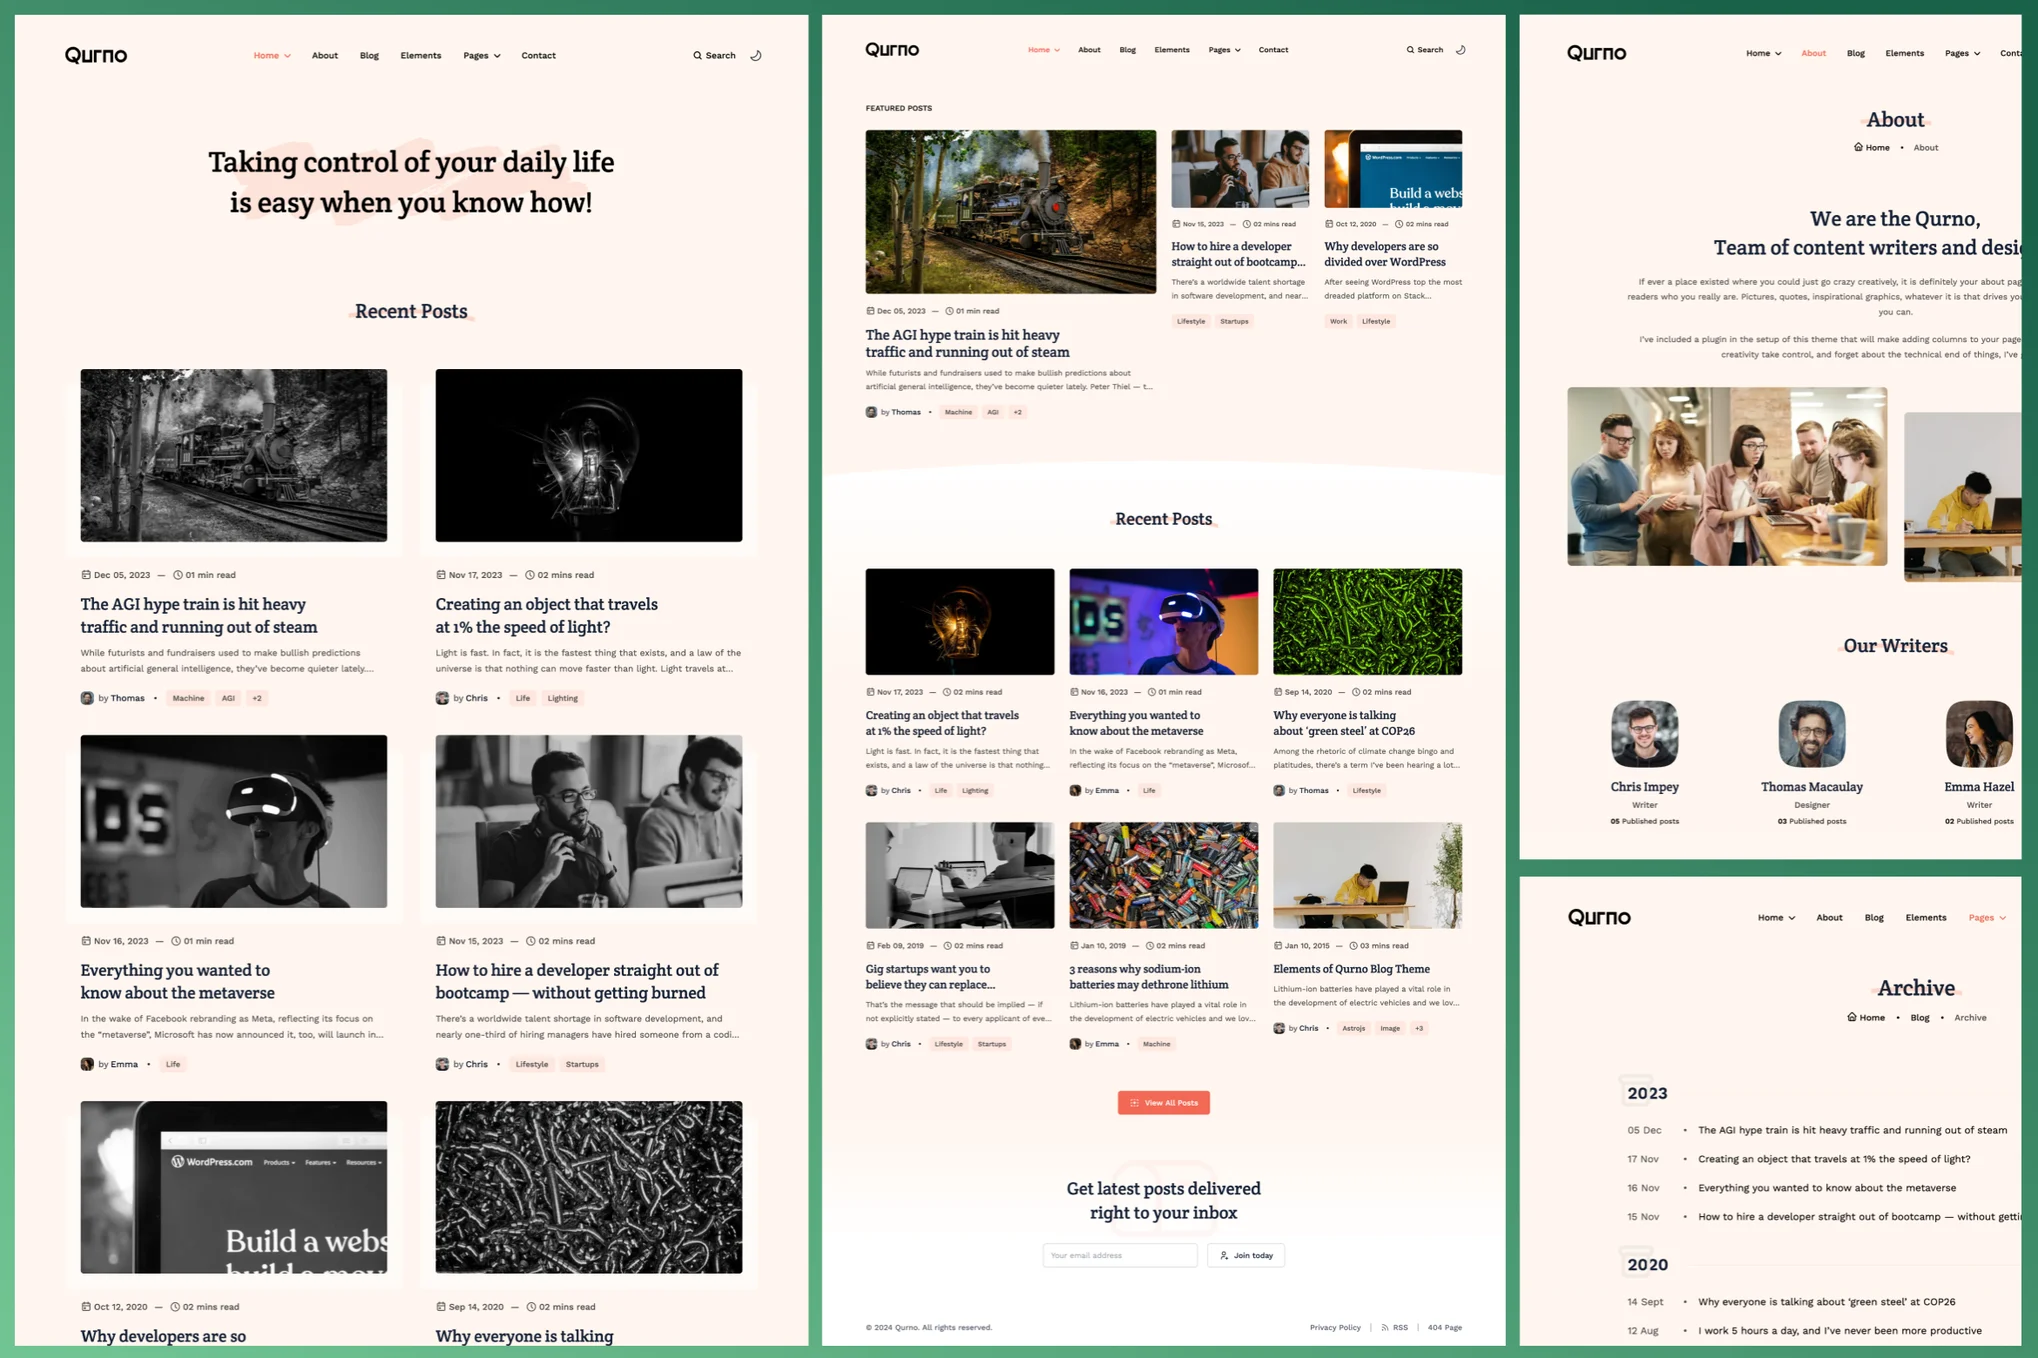Screen dimensions: 2038x1358
Task: Open the Privacy Policy footer link
Action: (x=1335, y=1327)
